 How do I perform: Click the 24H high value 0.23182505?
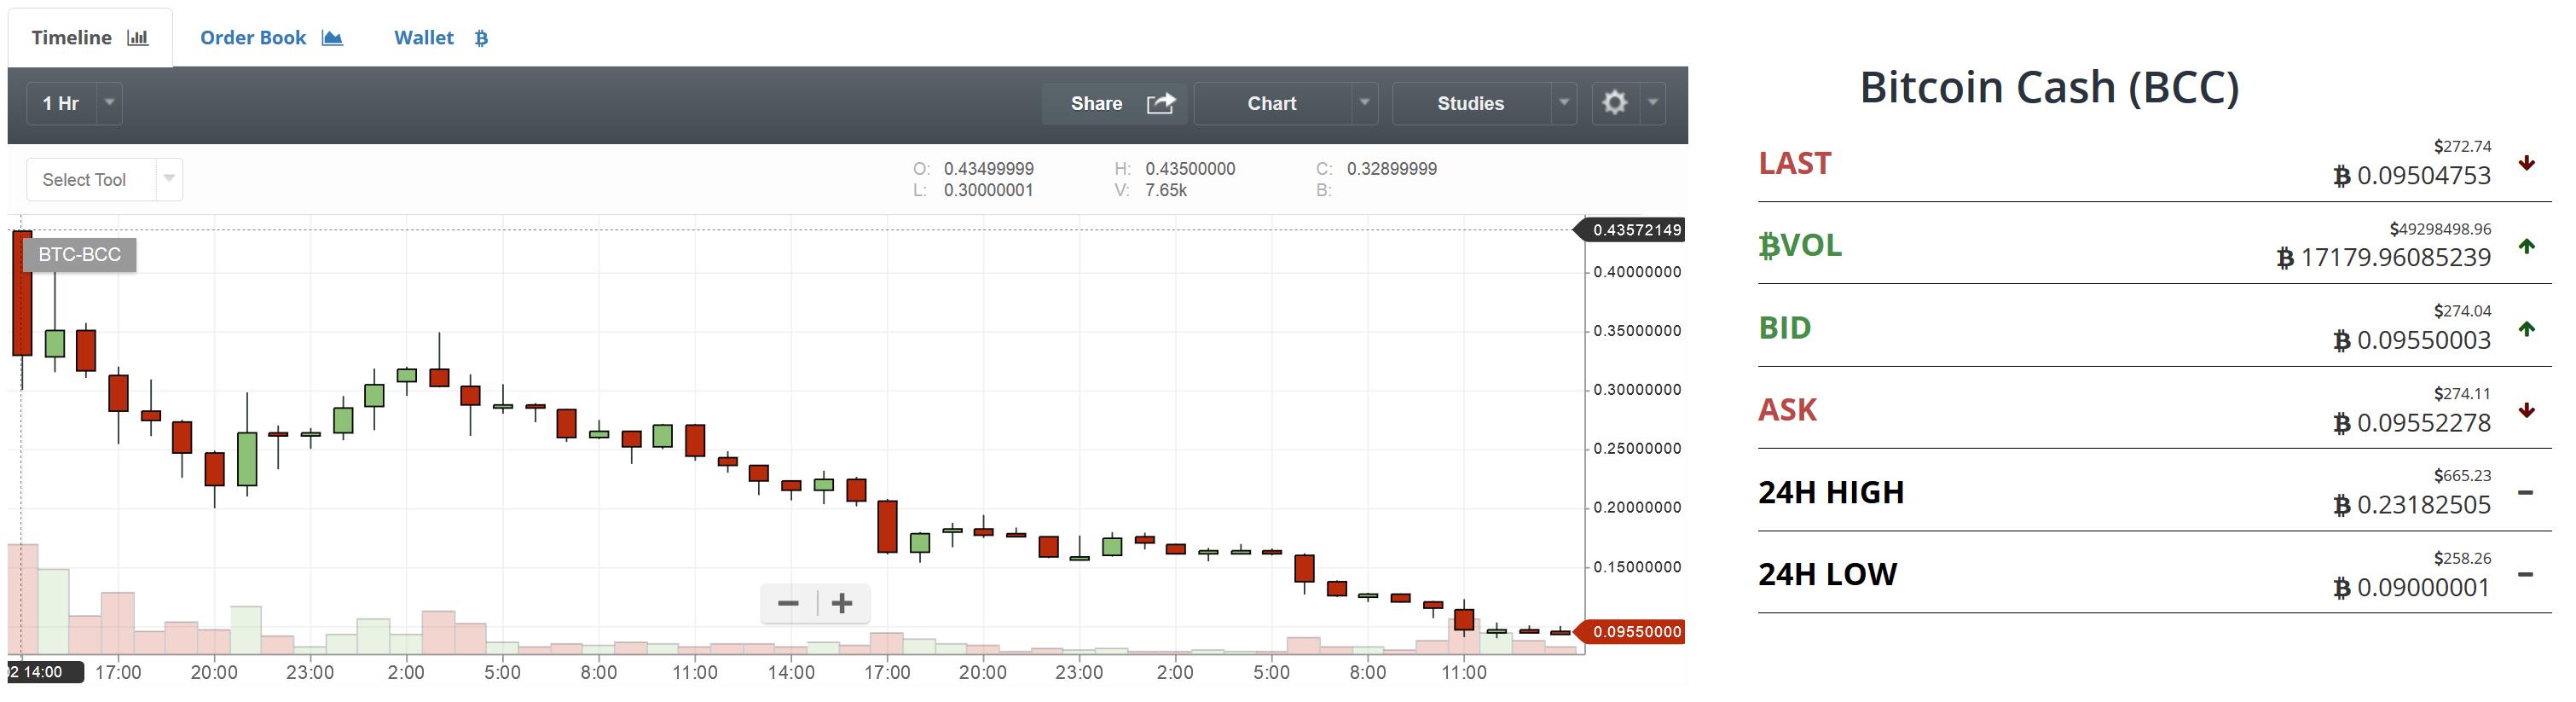(x=2424, y=505)
